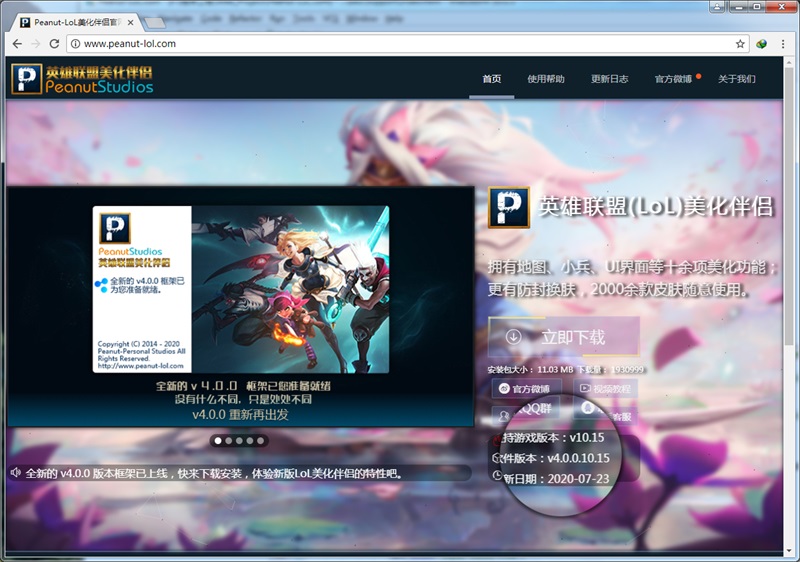Select the fourth carousel dot

pyautogui.click(x=250, y=441)
